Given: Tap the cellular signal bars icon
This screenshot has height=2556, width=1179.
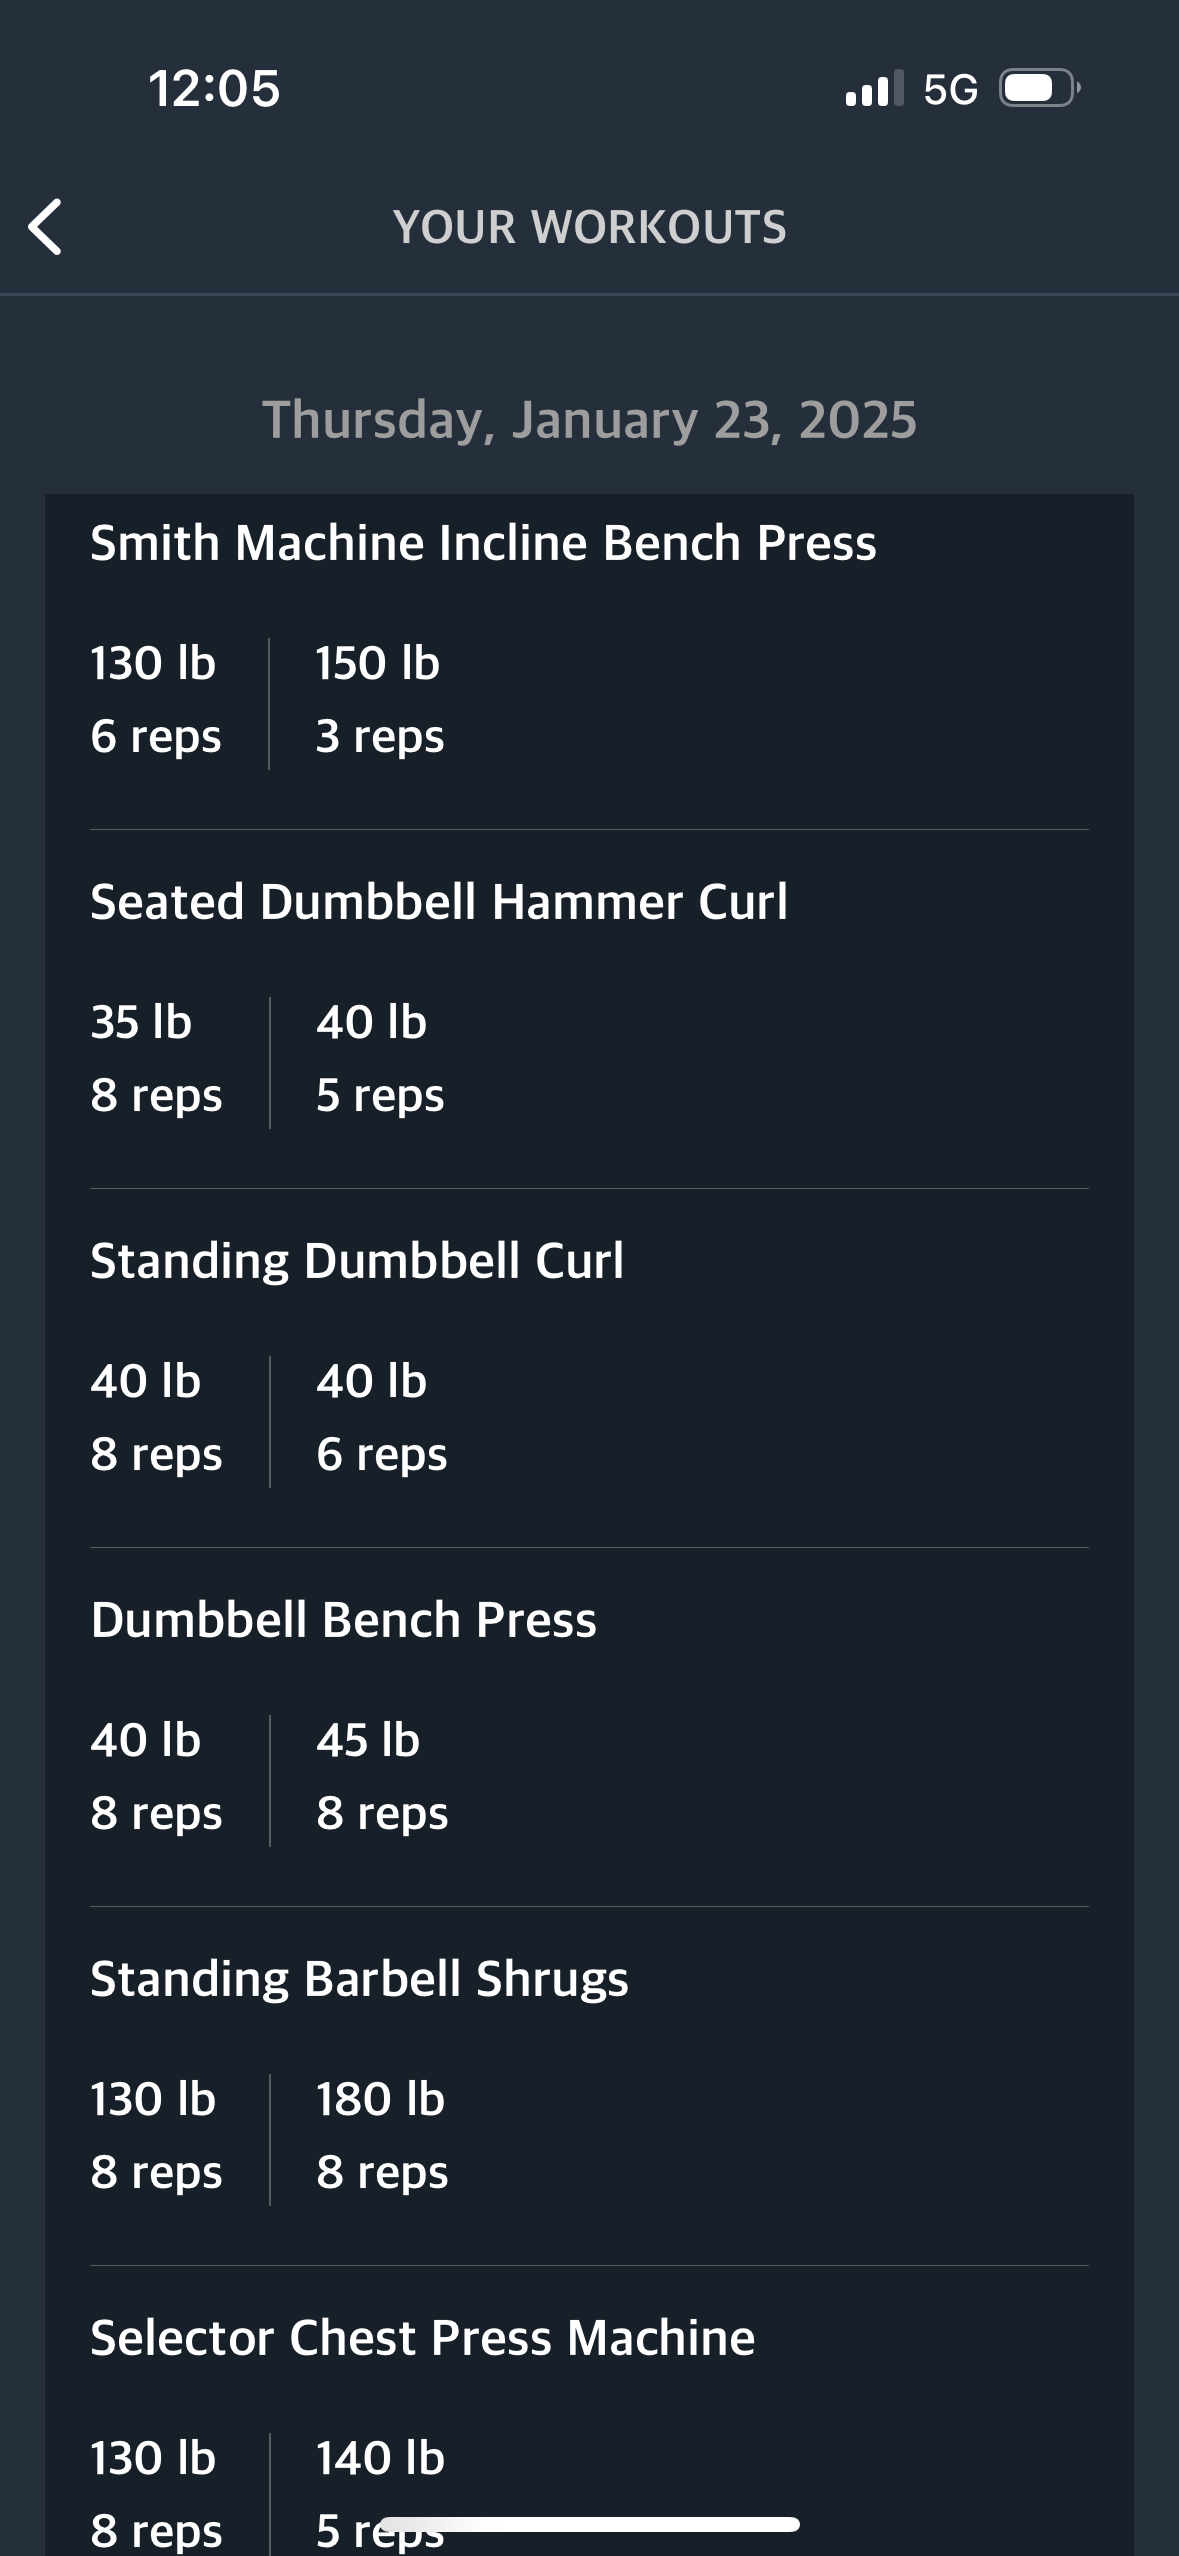Looking at the screenshot, I should pos(874,88).
